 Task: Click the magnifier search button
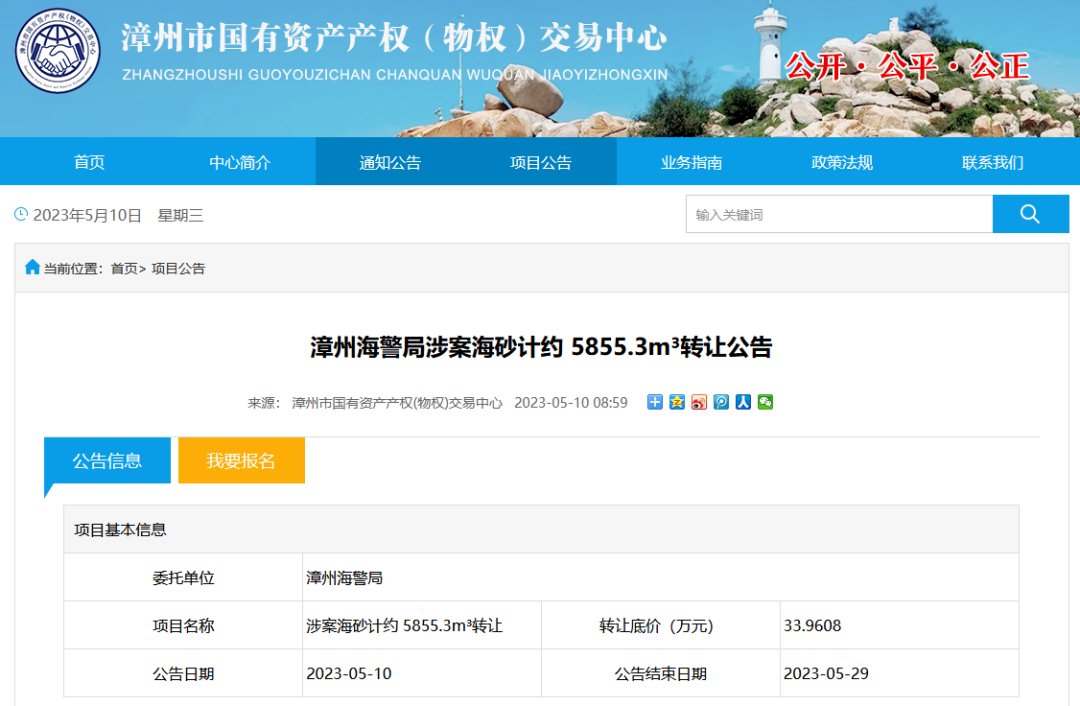[x=1030, y=214]
